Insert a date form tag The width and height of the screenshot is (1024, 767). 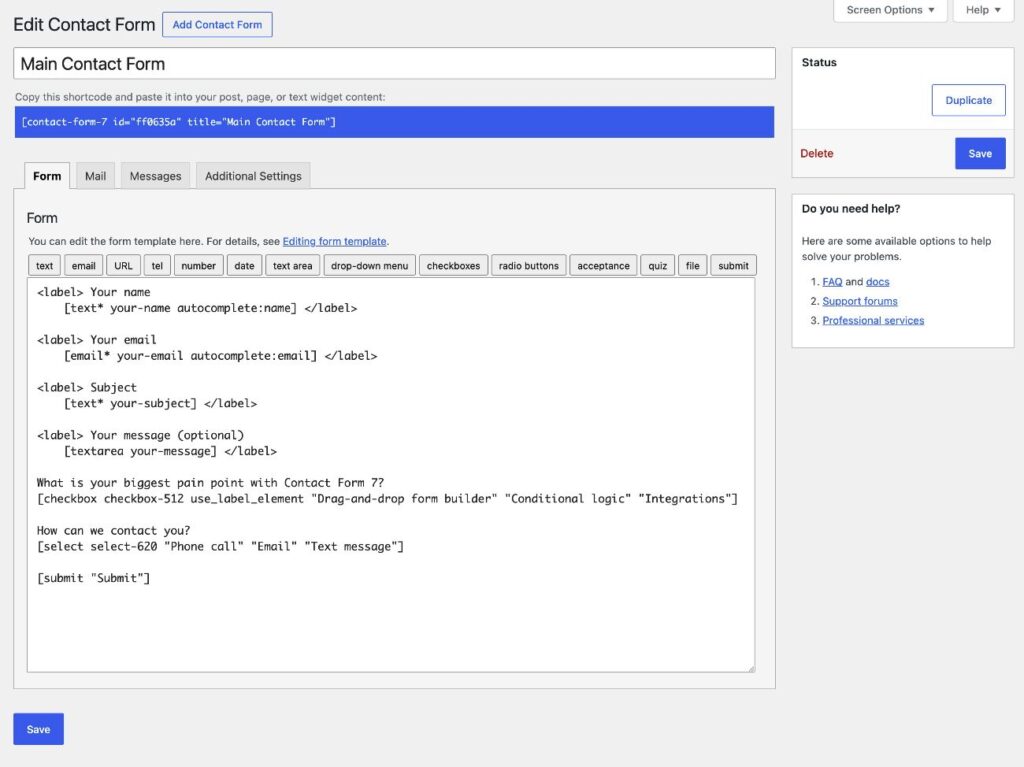point(244,266)
